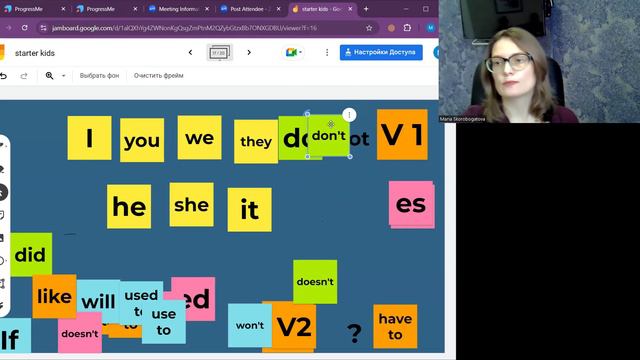Open Jamboard's three-dot more actions menu
The height and width of the screenshot is (360, 640).
(x=327, y=52)
